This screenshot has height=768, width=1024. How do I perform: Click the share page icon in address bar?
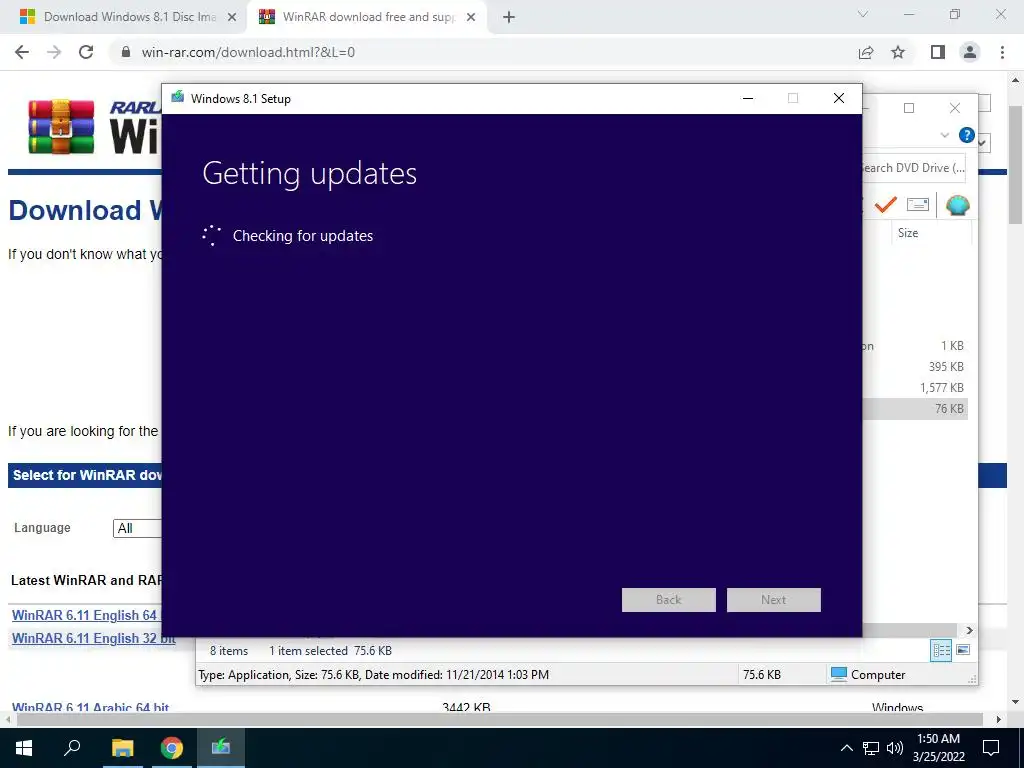click(x=866, y=52)
